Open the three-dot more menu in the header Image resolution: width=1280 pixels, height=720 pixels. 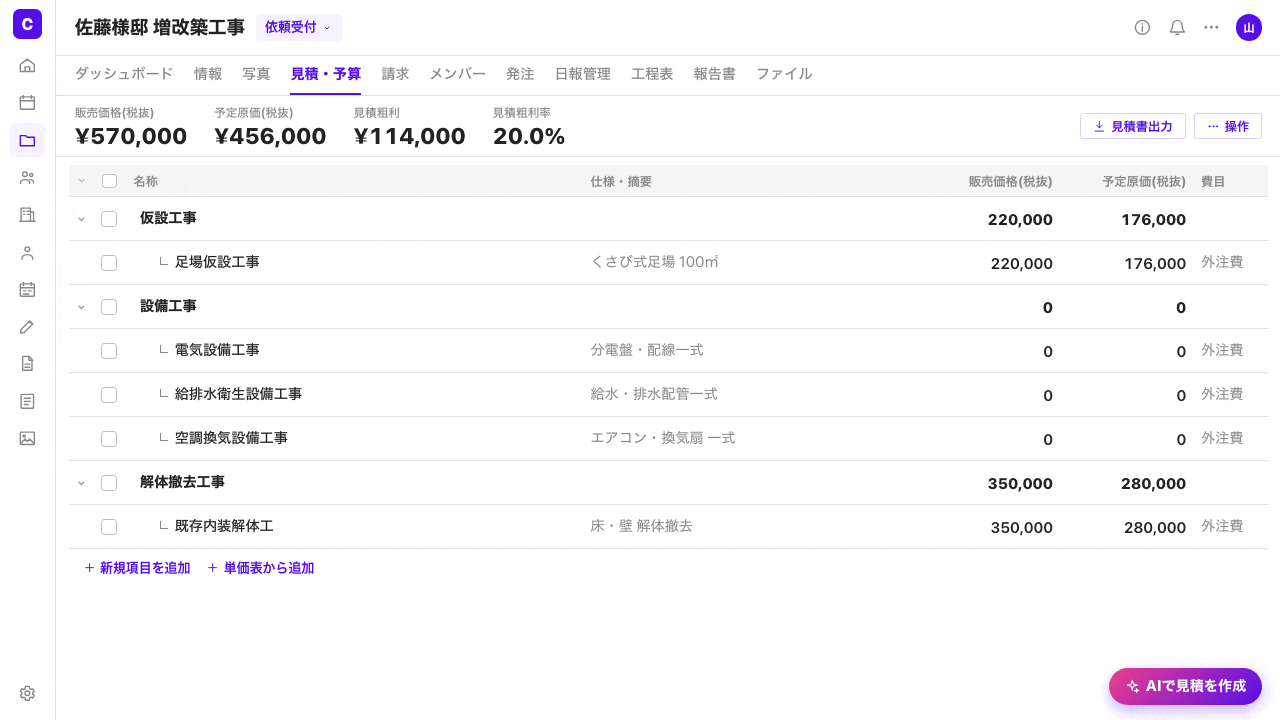tap(1211, 27)
